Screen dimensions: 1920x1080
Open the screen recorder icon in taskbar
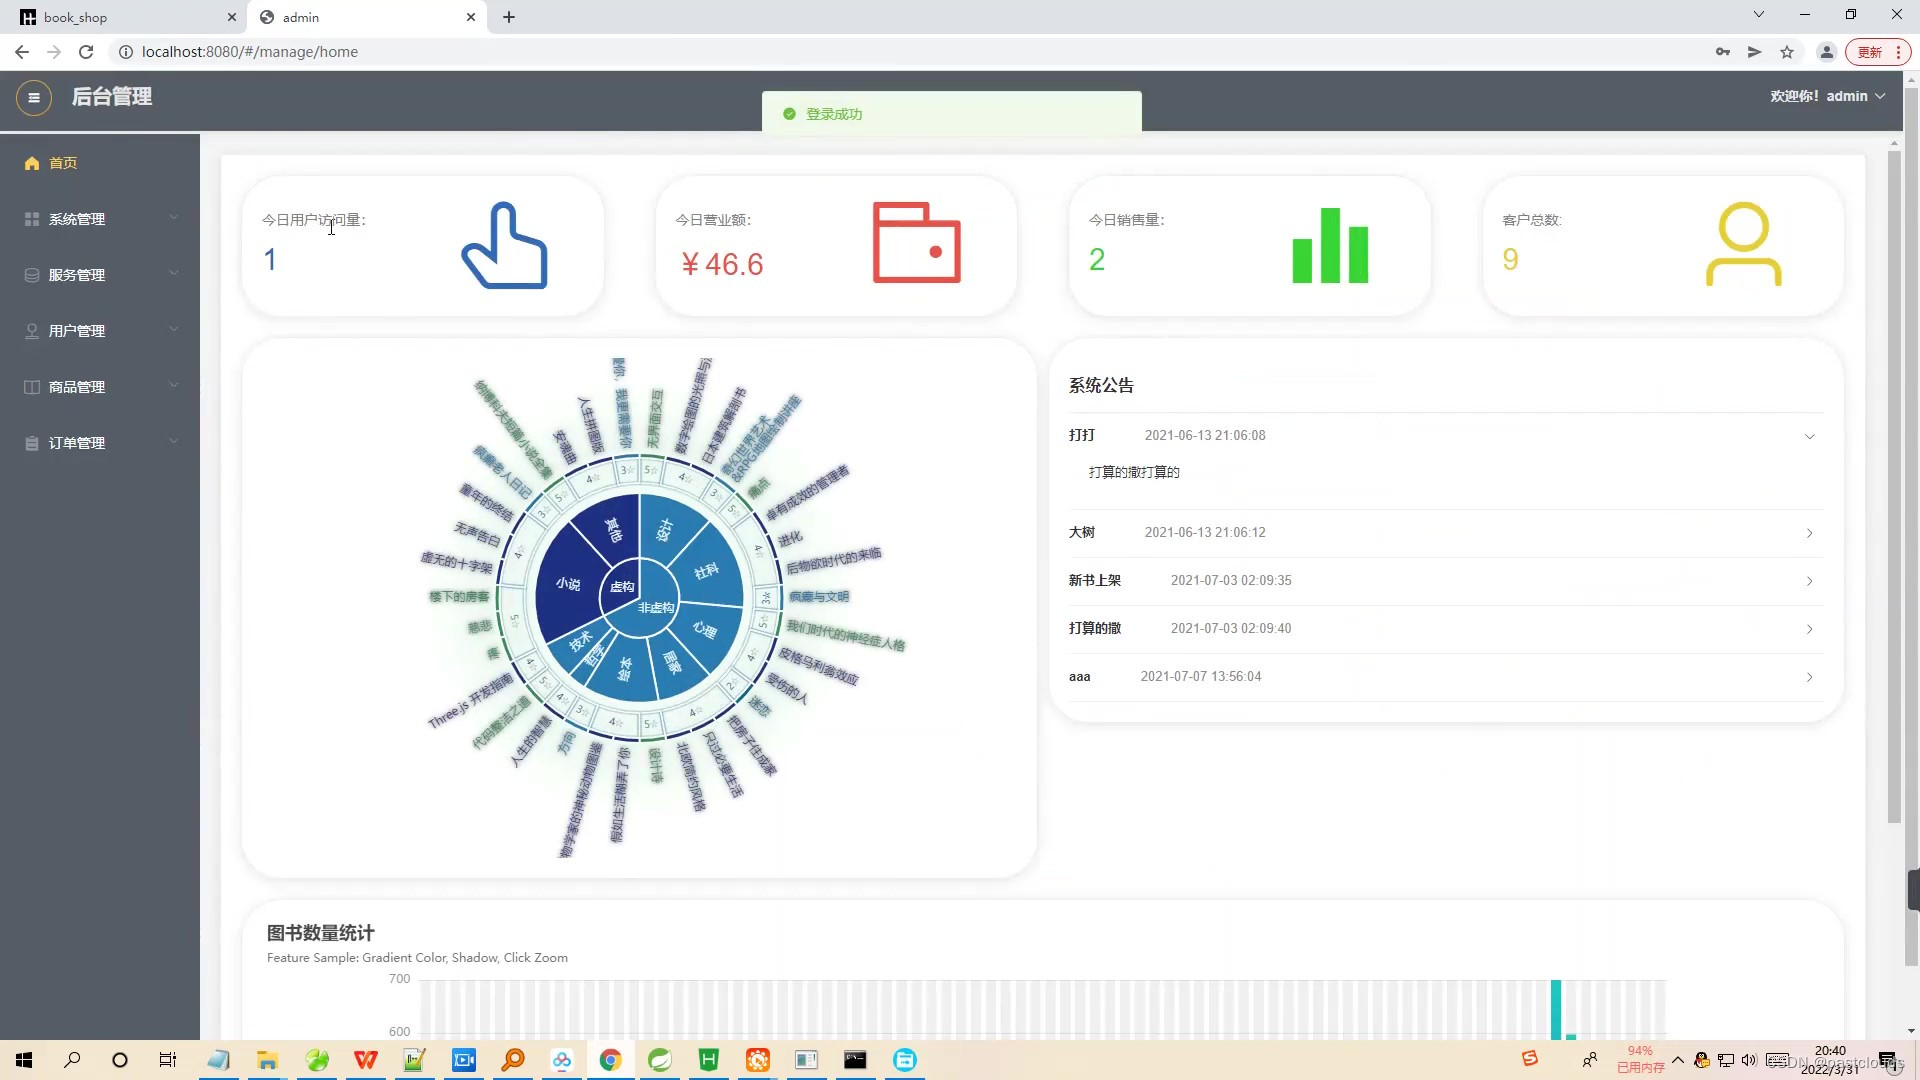pyautogui.click(x=464, y=1059)
